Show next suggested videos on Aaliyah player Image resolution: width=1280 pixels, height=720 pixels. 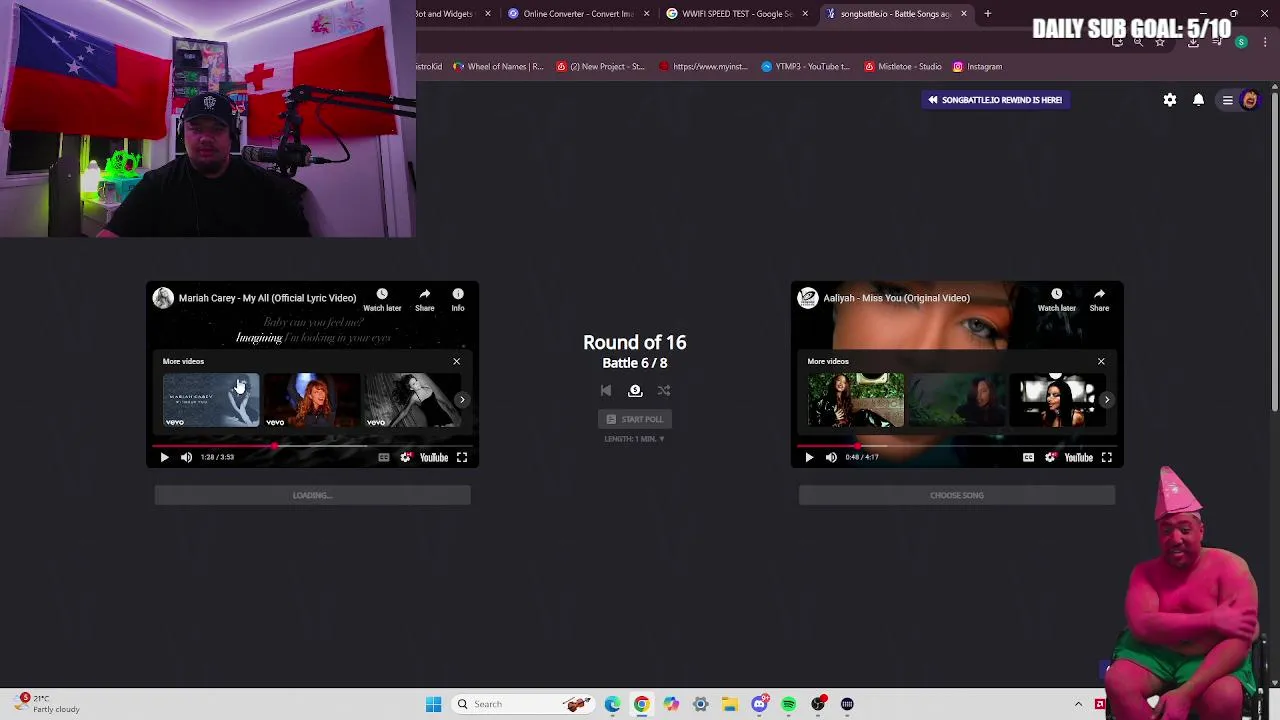click(x=1107, y=400)
